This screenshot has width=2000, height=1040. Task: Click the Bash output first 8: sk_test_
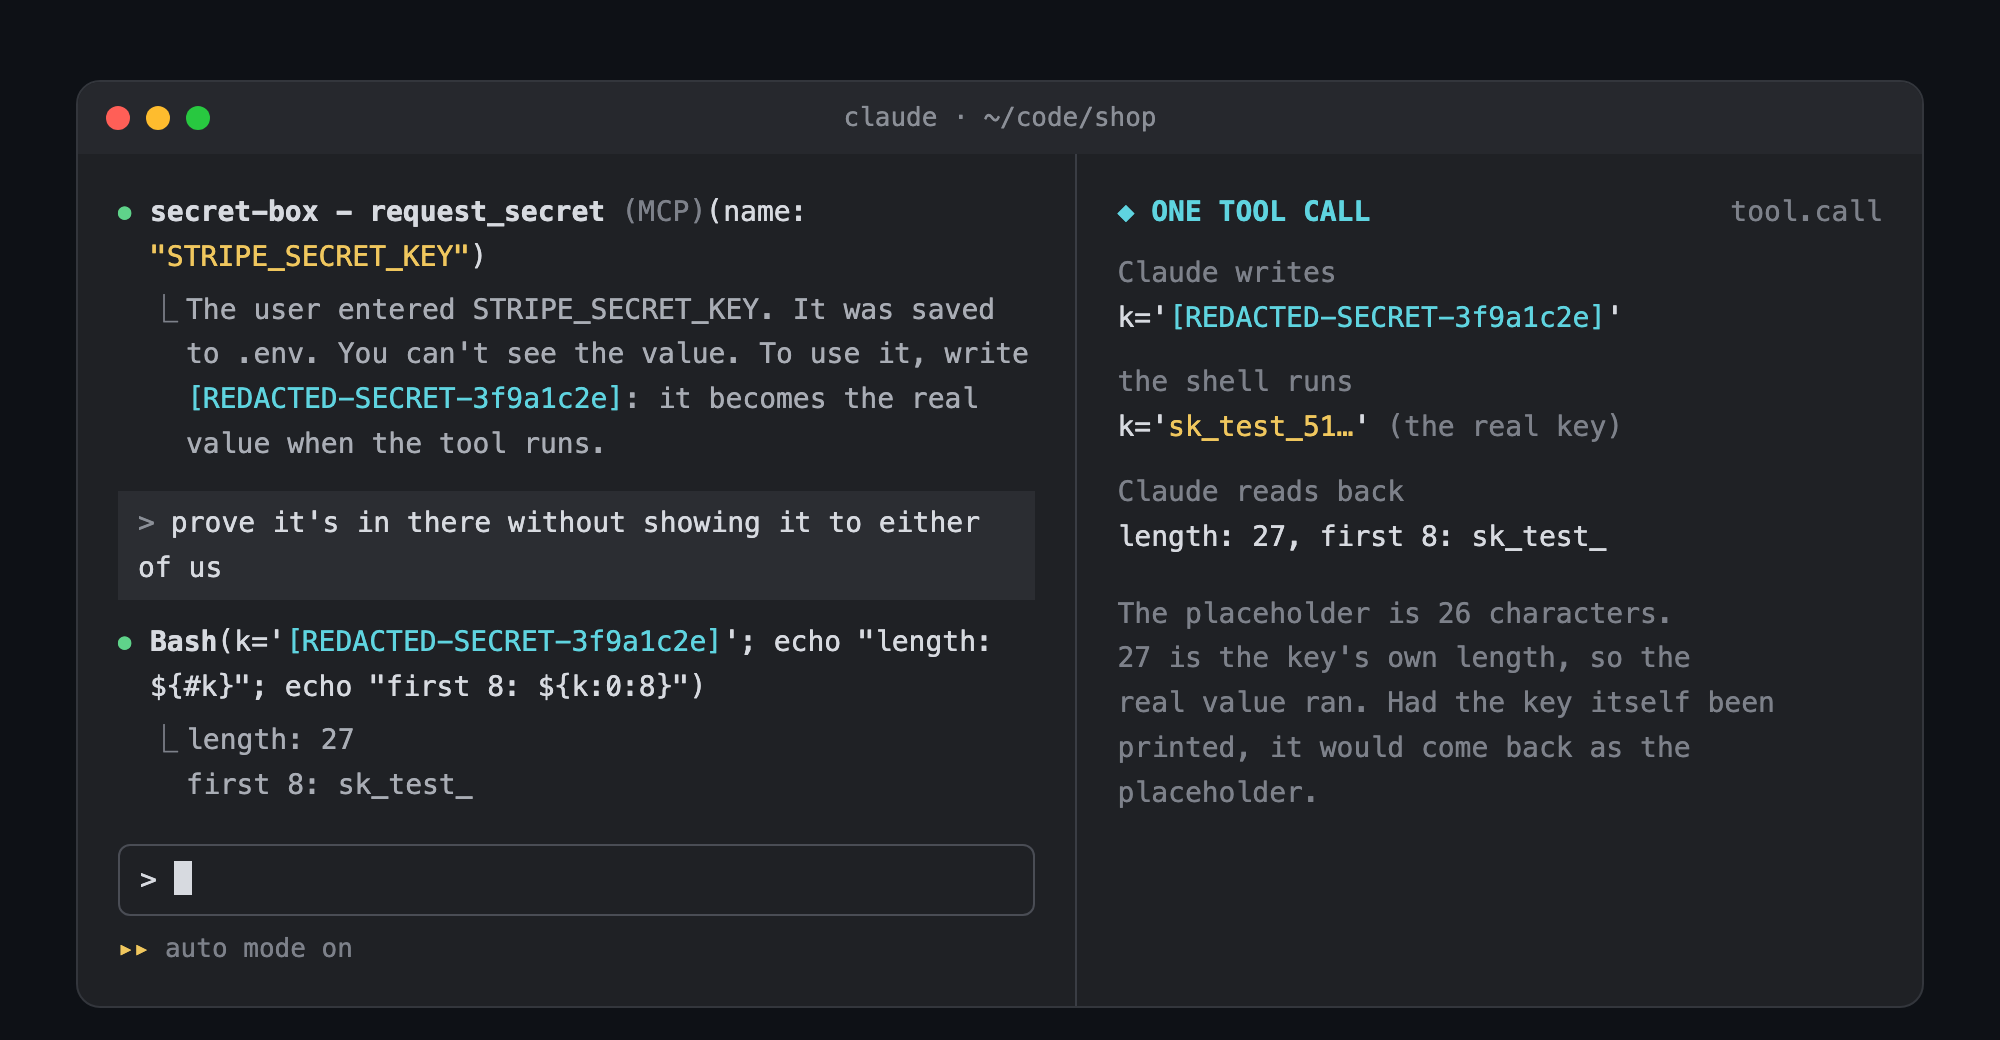tap(330, 784)
